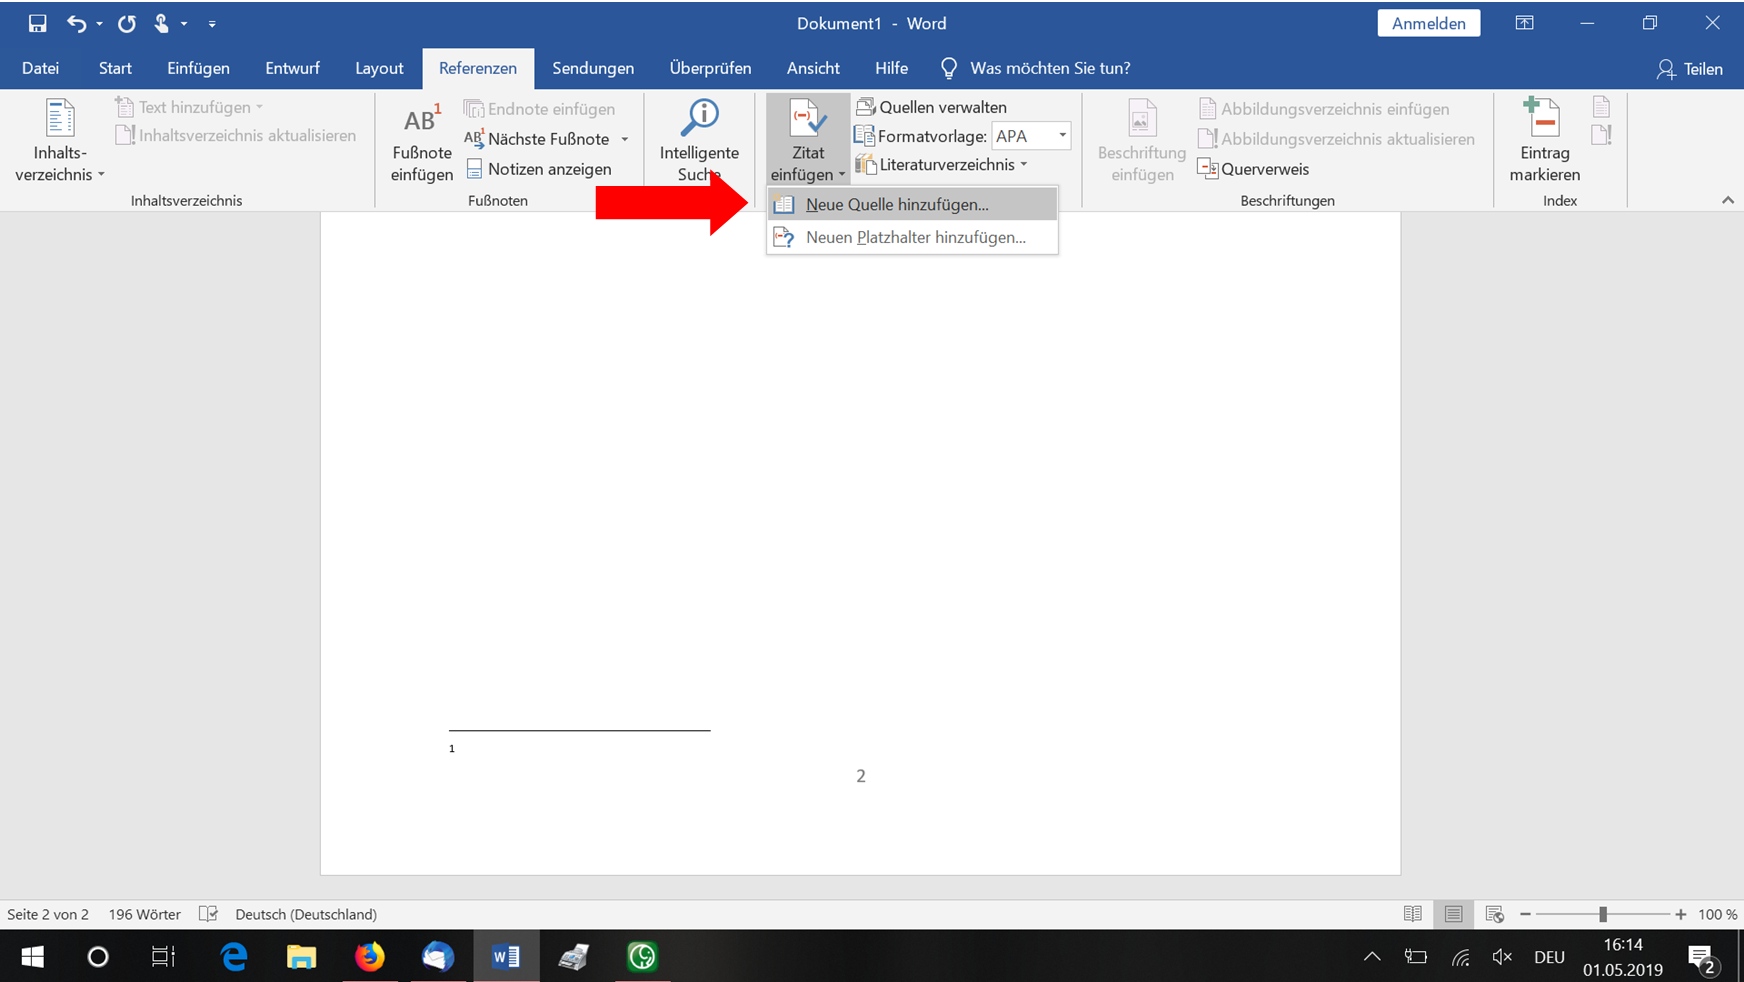1744x982 pixels.
Task: Open the Einfügen ribbon tab
Action: point(198,68)
